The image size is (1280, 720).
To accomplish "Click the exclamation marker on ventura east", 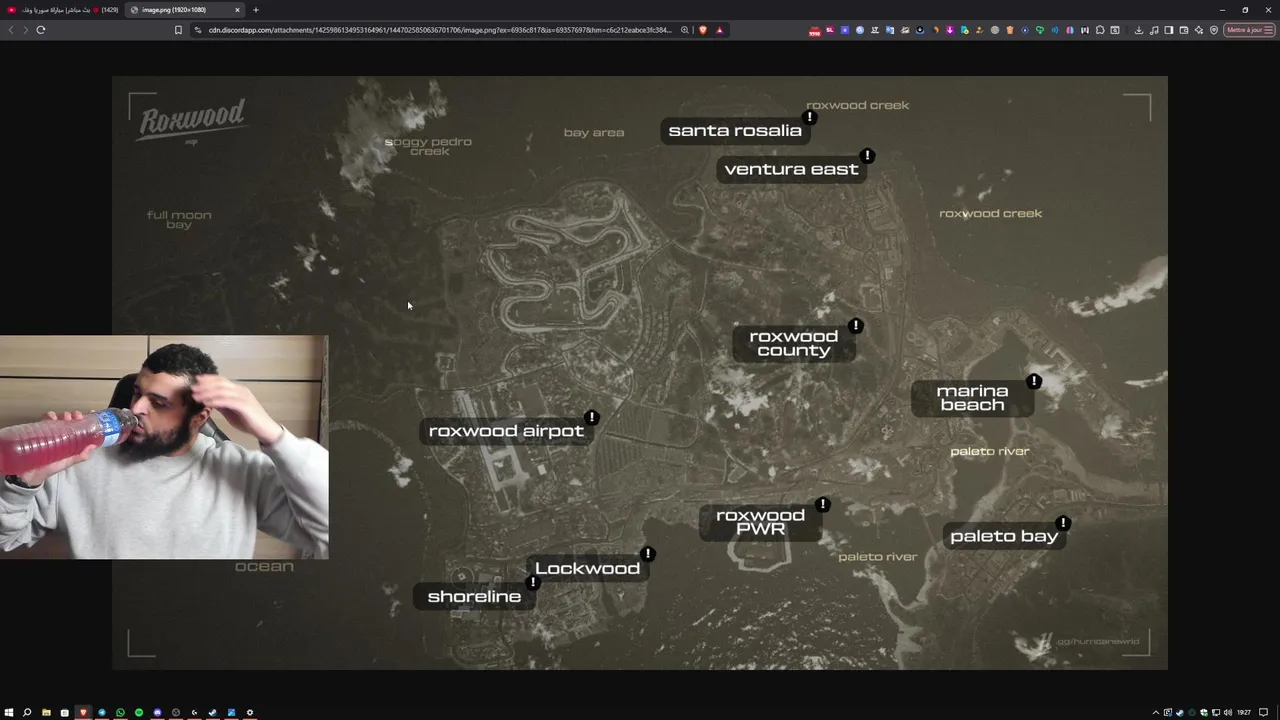I will click(867, 156).
